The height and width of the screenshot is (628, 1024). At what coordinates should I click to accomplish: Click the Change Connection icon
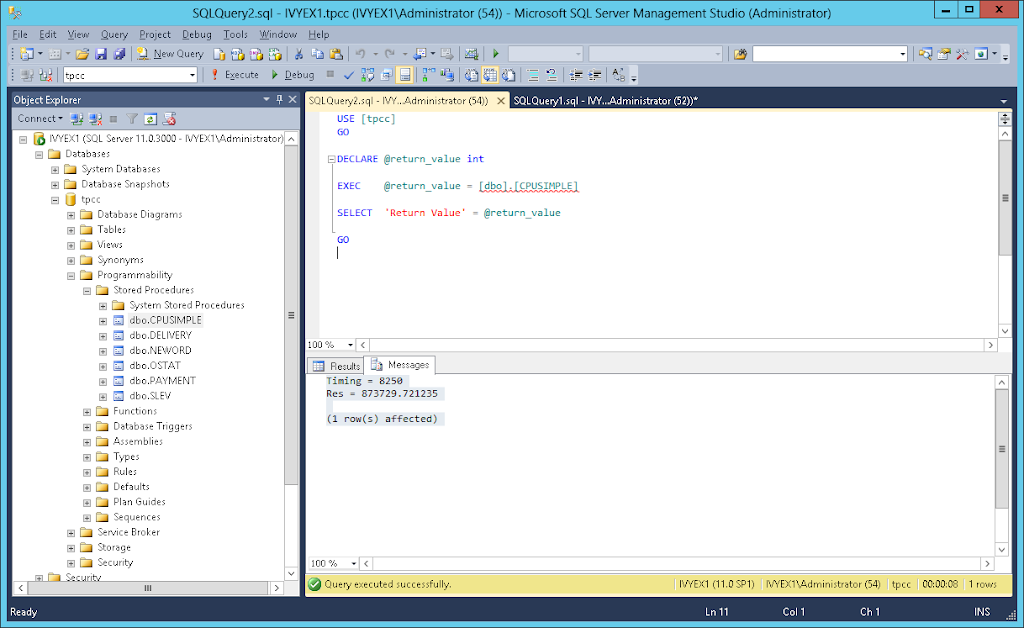click(45, 75)
